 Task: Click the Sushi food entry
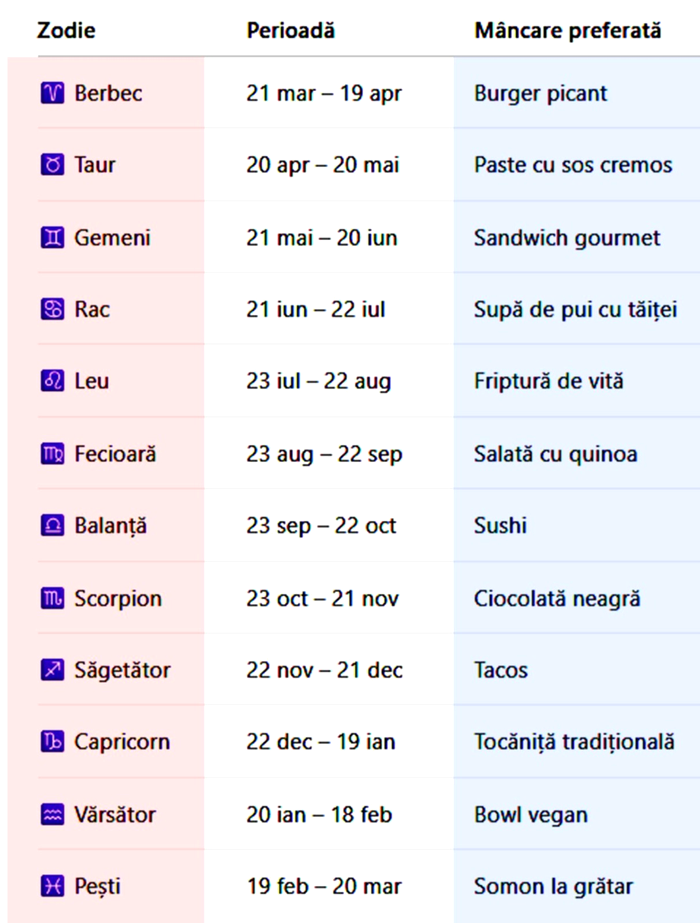click(500, 526)
